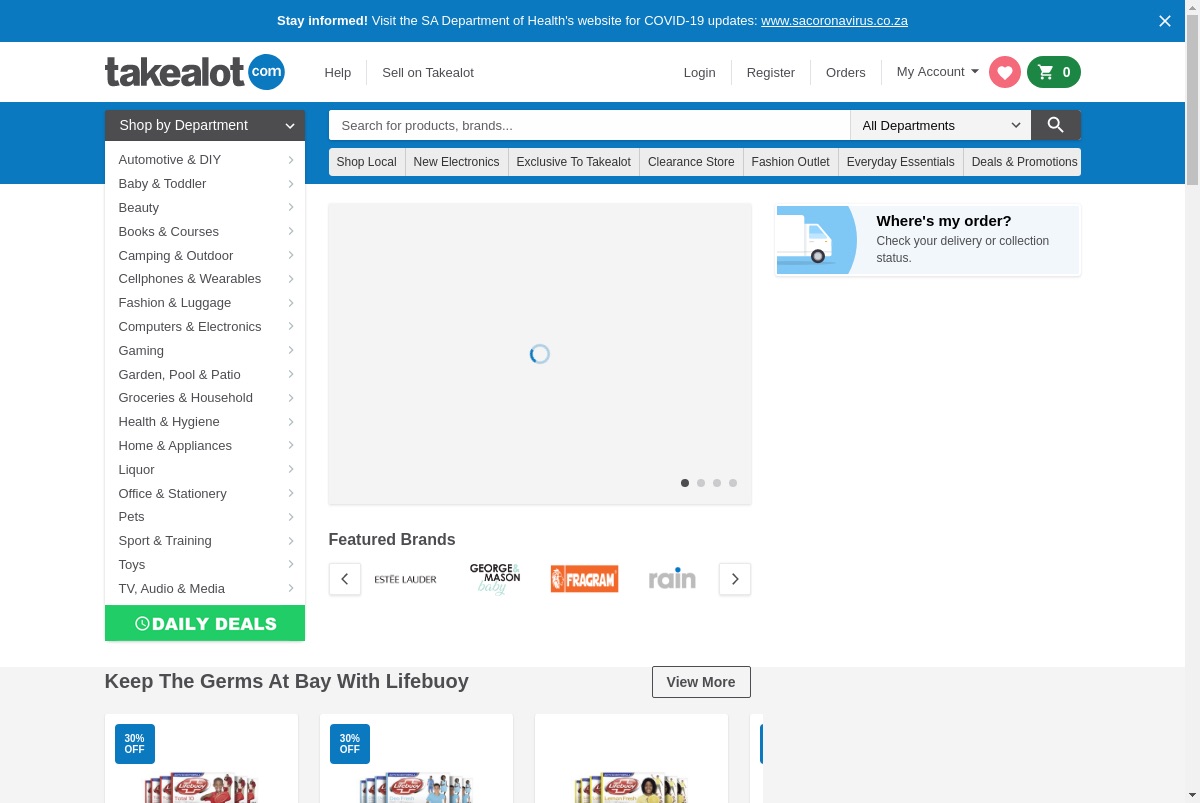The width and height of the screenshot is (1200, 803).
Task: Open Sport & Training department
Action: tap(205, 541)
